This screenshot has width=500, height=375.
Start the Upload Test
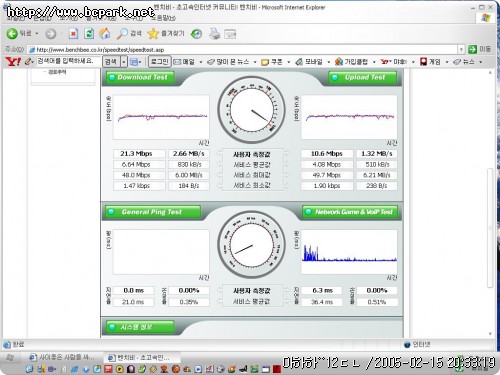tap(363, 77)
